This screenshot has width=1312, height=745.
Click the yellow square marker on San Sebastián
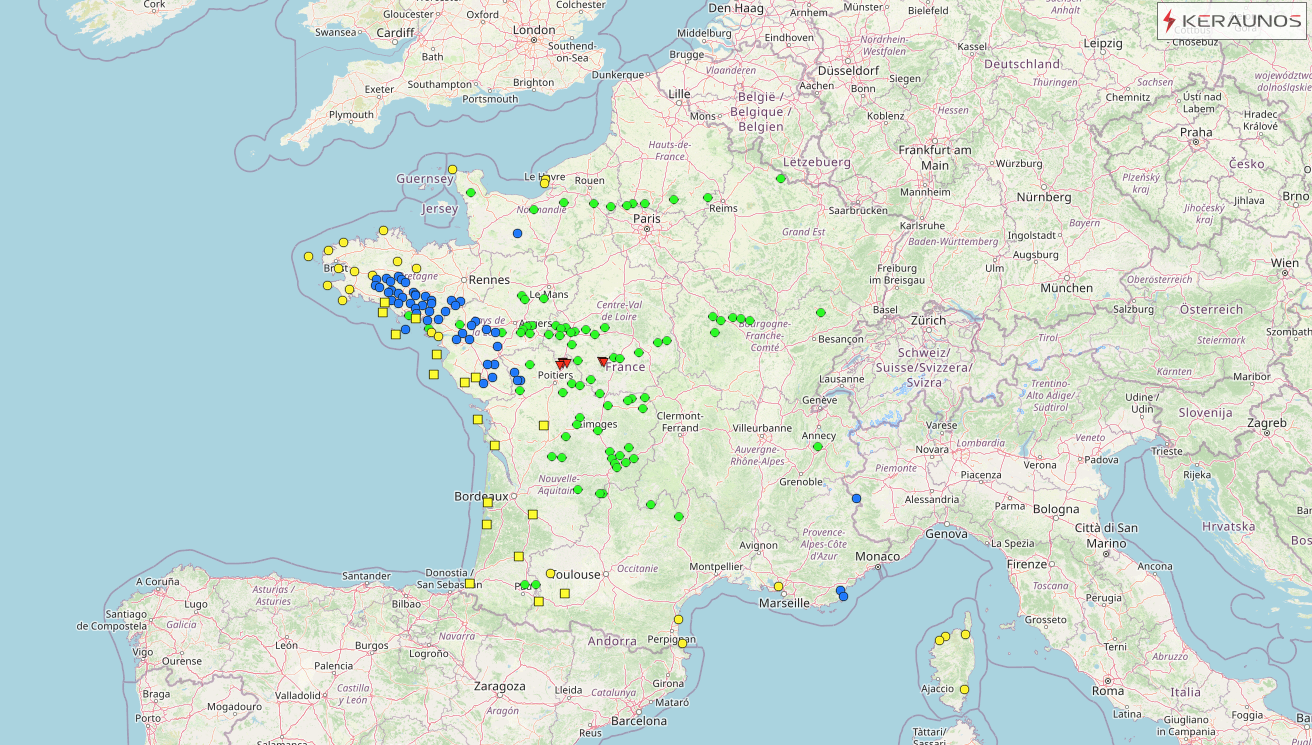[x=469, y=583]
